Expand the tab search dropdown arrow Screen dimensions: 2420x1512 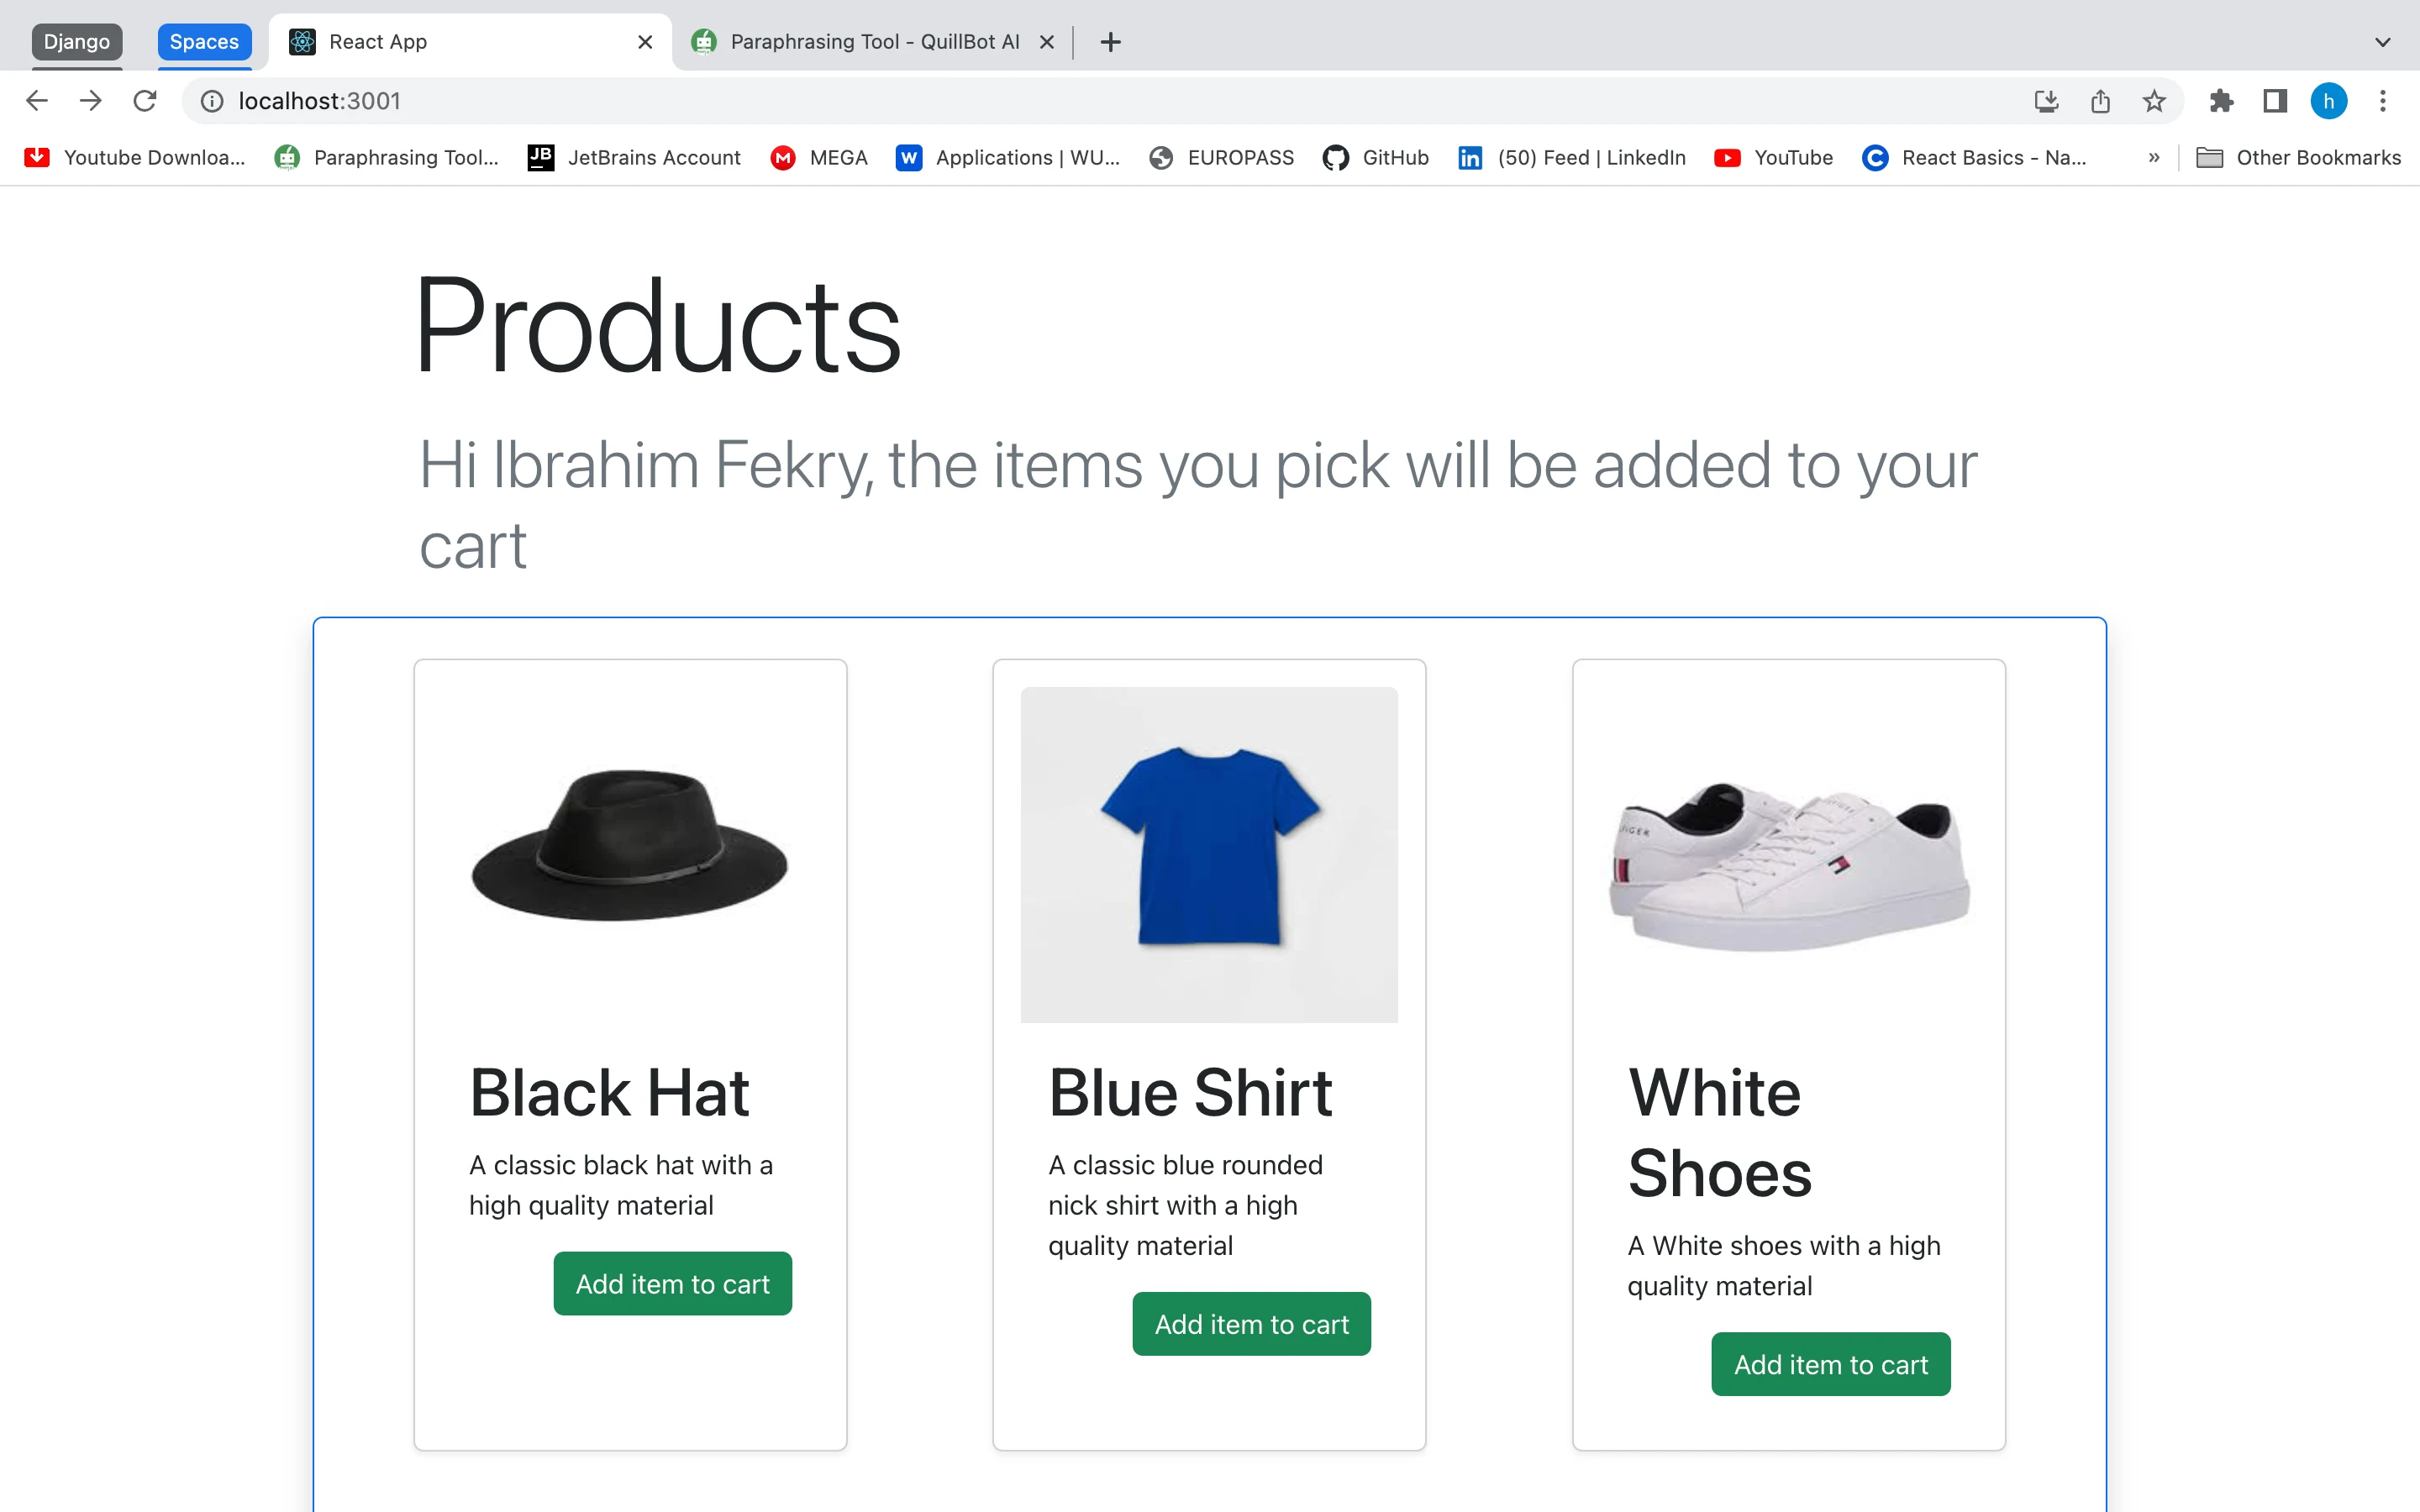tap(2382, 42)
